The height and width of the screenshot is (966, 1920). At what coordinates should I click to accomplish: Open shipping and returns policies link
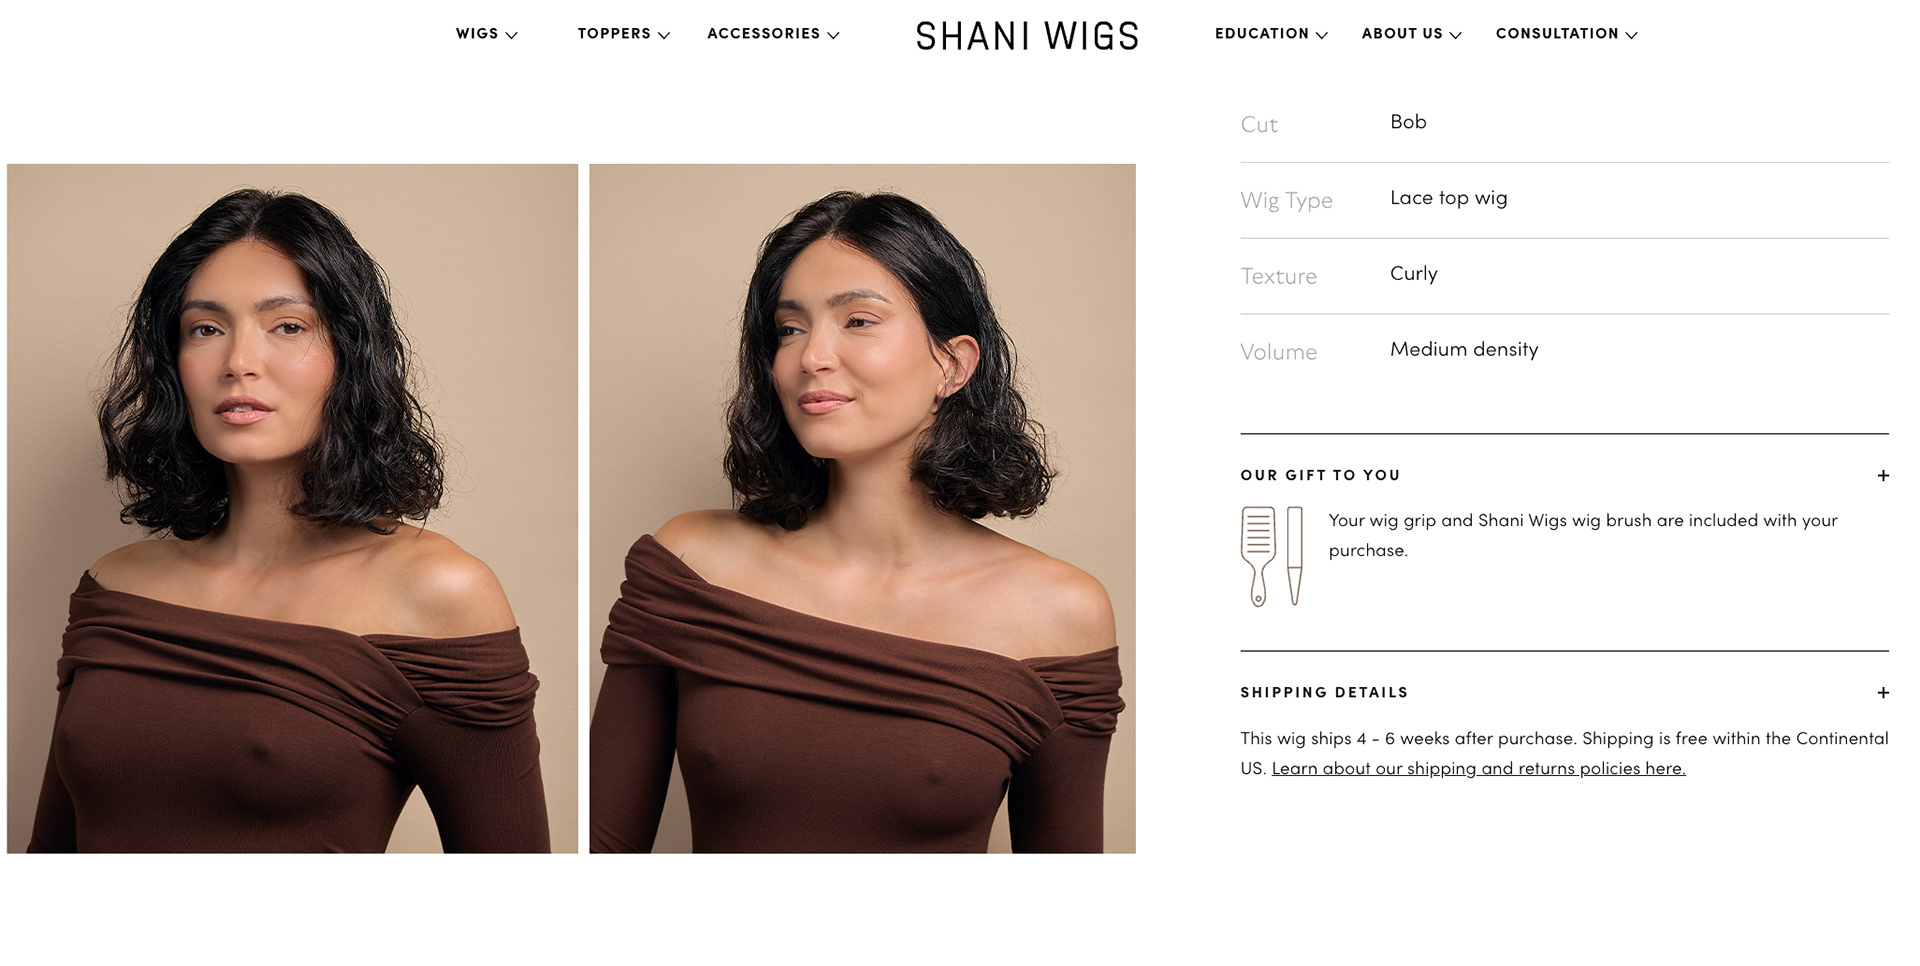(x=1478, y=768)
